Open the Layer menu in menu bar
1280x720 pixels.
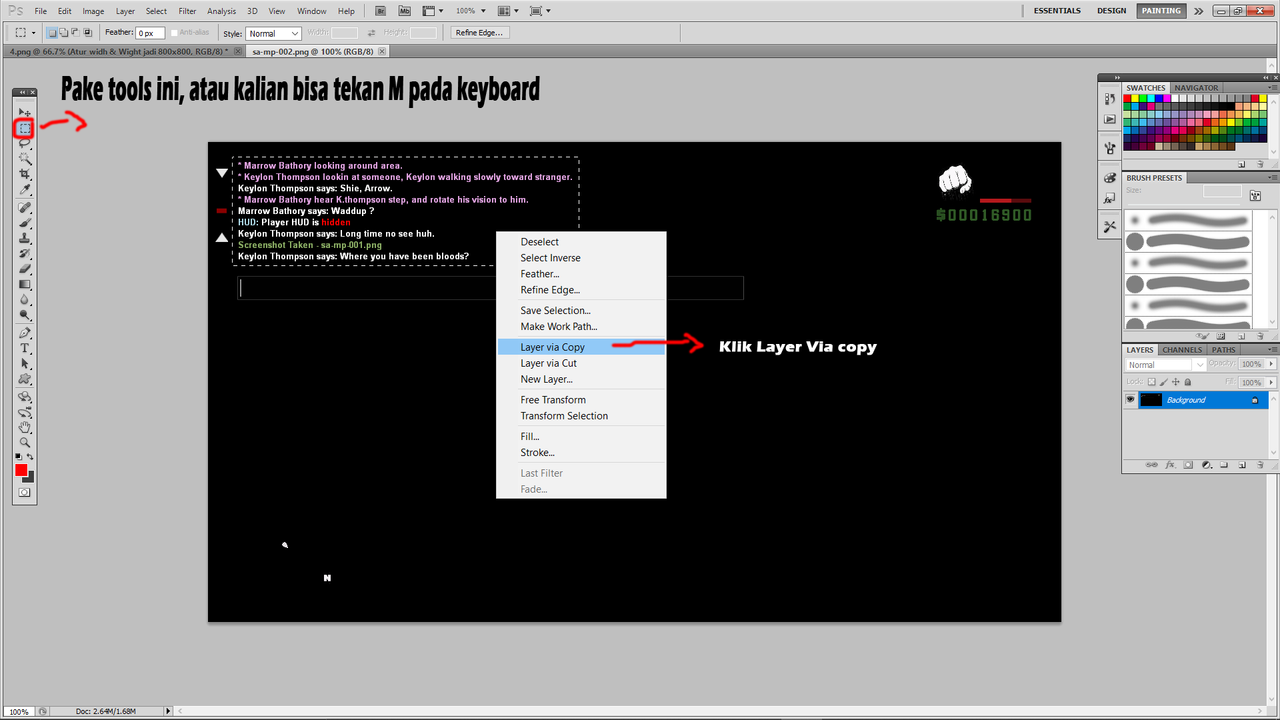click(x=125, y=11)
